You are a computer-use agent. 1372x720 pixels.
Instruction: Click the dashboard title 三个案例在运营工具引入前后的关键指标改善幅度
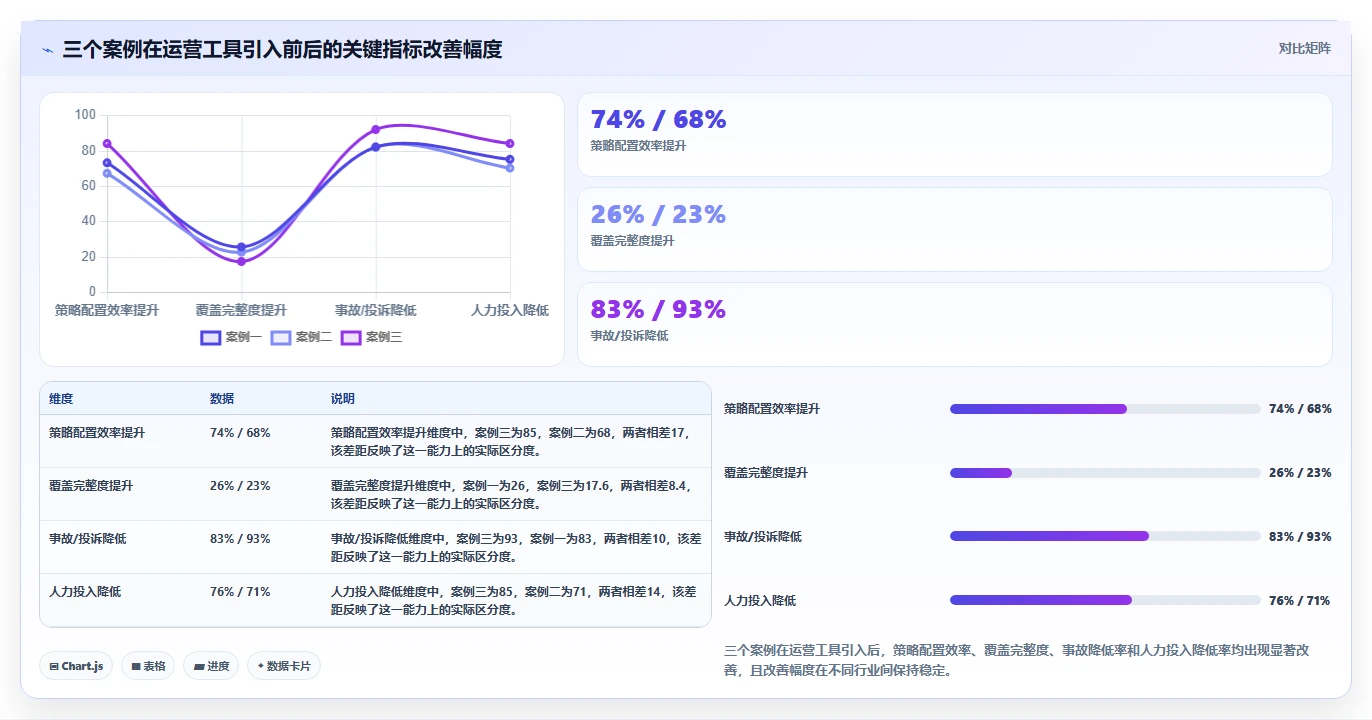coord(282,49)
